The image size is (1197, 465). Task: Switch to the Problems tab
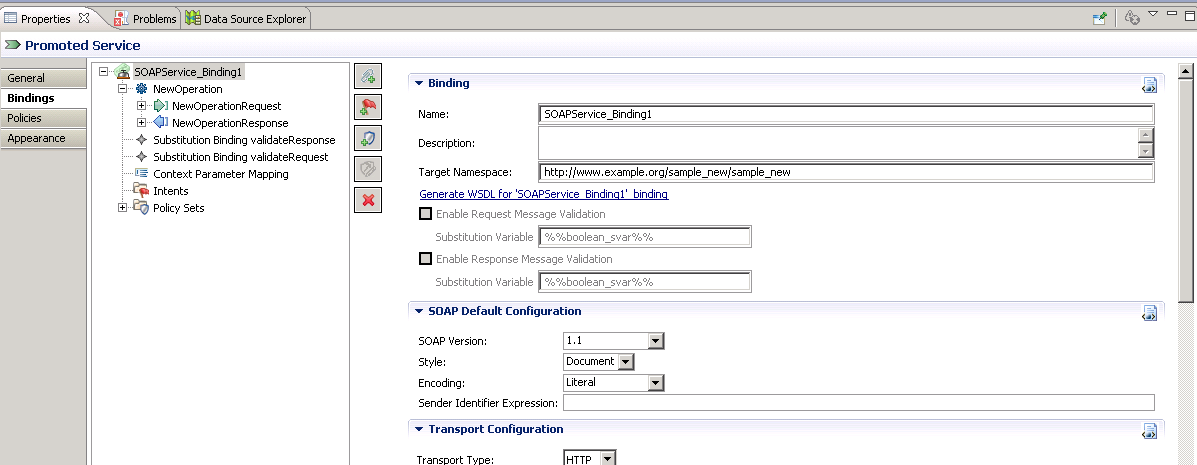[145, 18]
